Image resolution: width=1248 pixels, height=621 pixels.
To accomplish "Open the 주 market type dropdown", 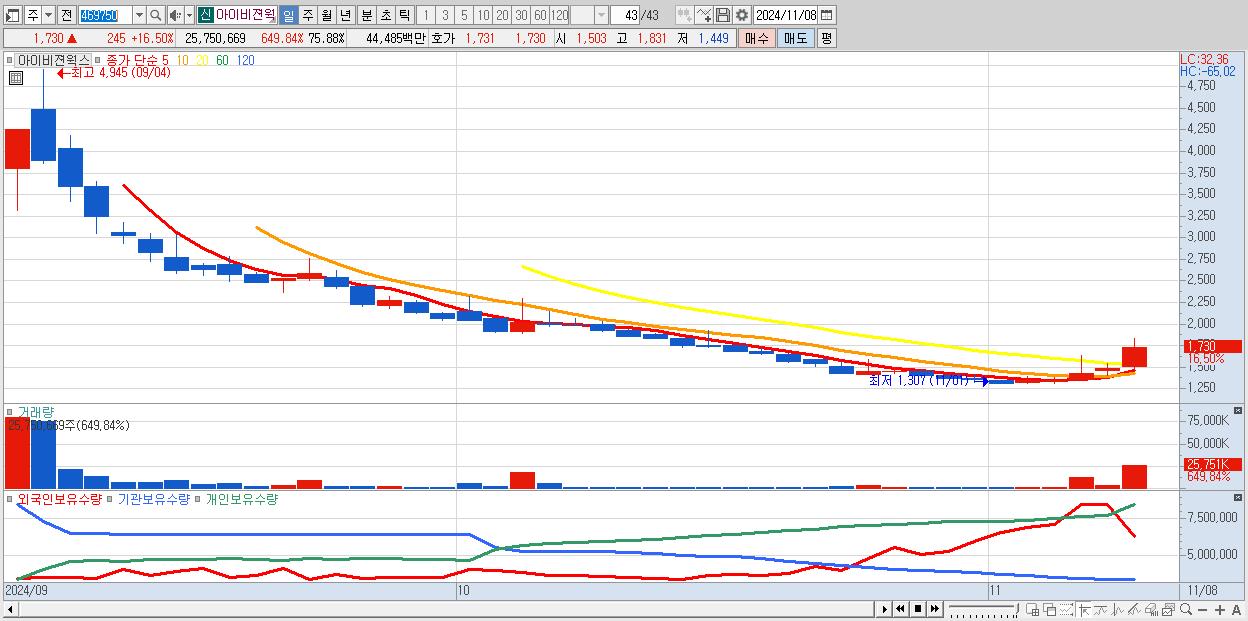I will pyautogui.click(x=48, y=15).
